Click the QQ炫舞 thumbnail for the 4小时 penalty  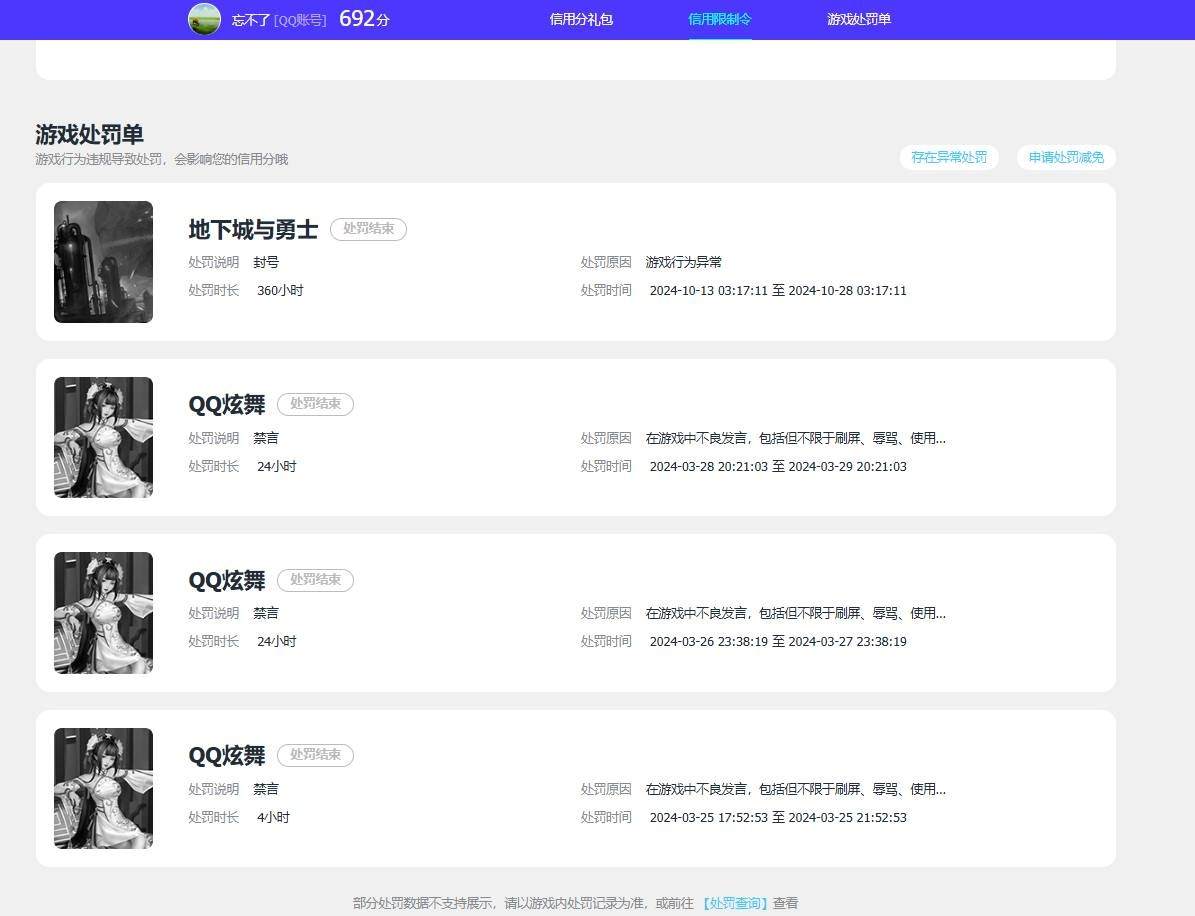point(104,788)
